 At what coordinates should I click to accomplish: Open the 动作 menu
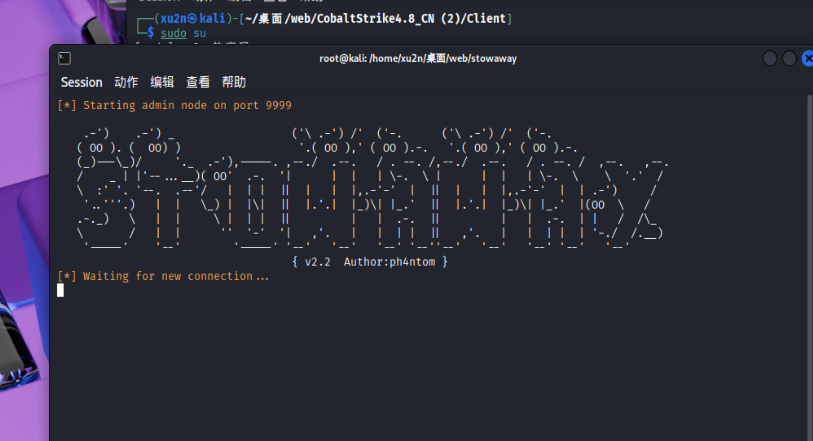tap(126, 82)
